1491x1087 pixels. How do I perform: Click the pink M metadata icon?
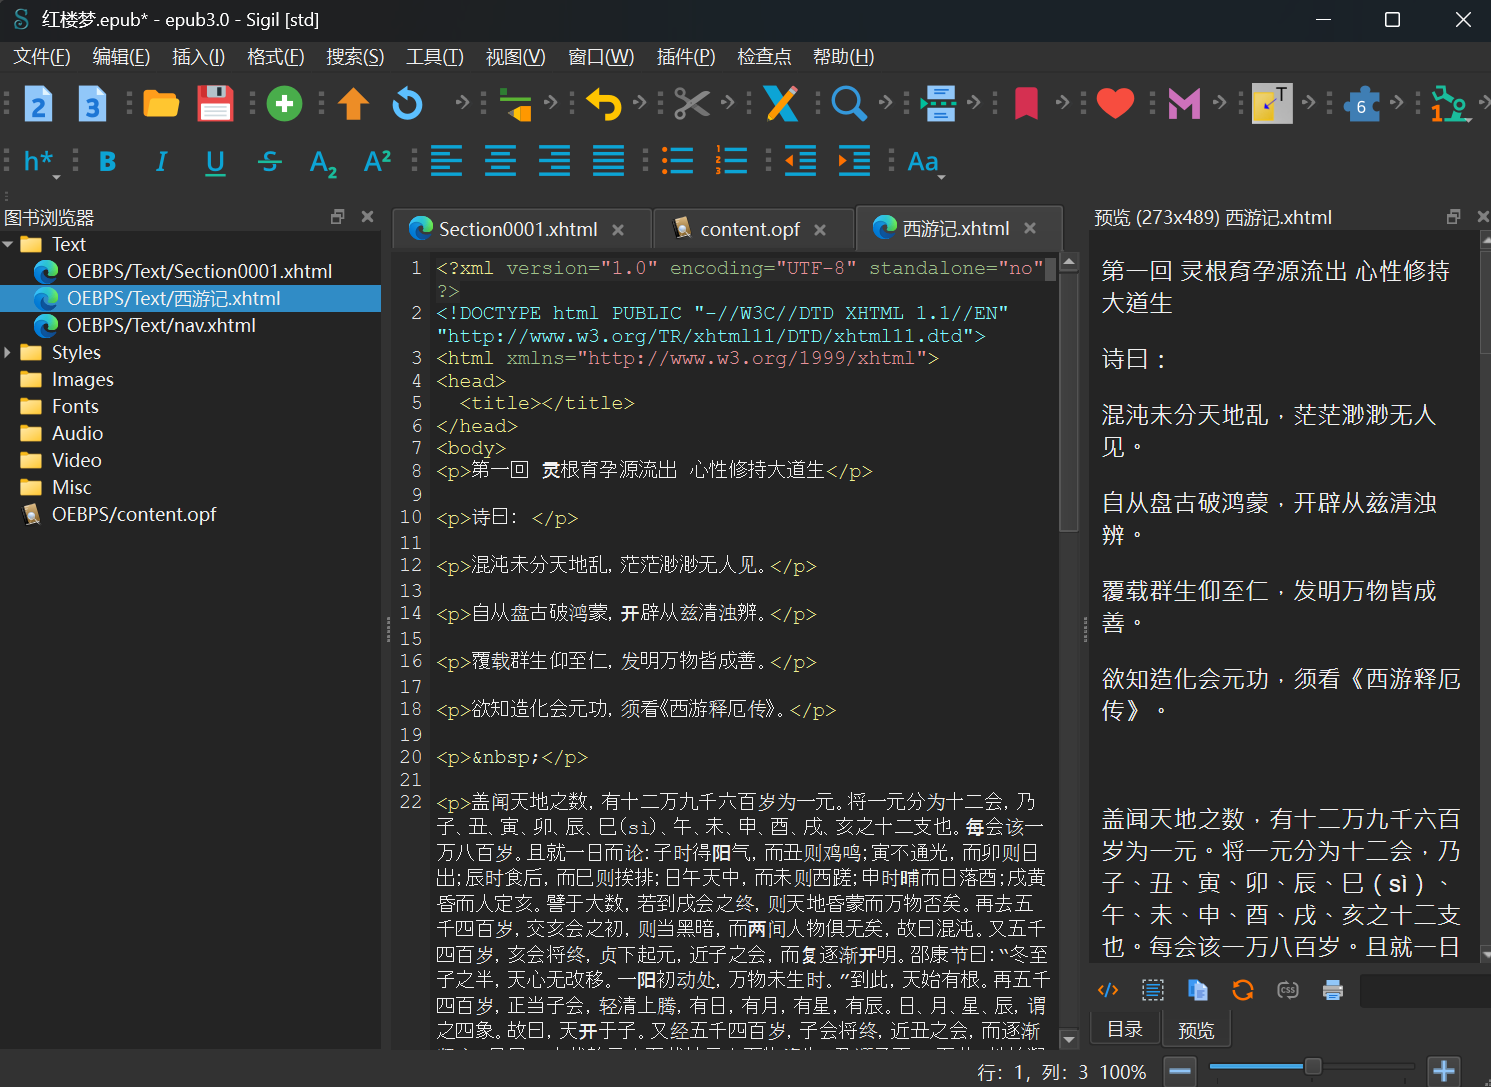pyautogui.click(x=1184, y=103)
